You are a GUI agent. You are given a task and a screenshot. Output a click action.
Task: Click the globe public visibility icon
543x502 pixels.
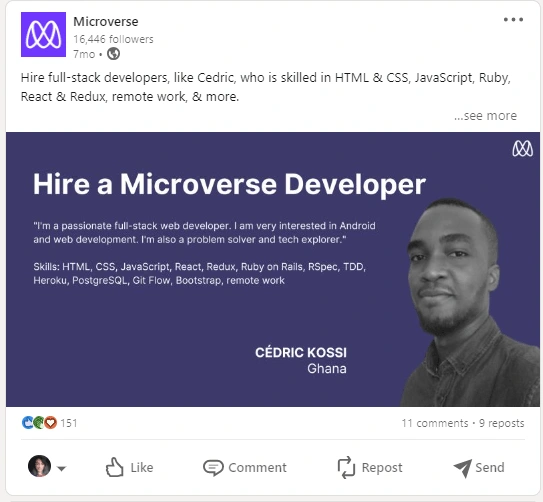click(113, 54)
